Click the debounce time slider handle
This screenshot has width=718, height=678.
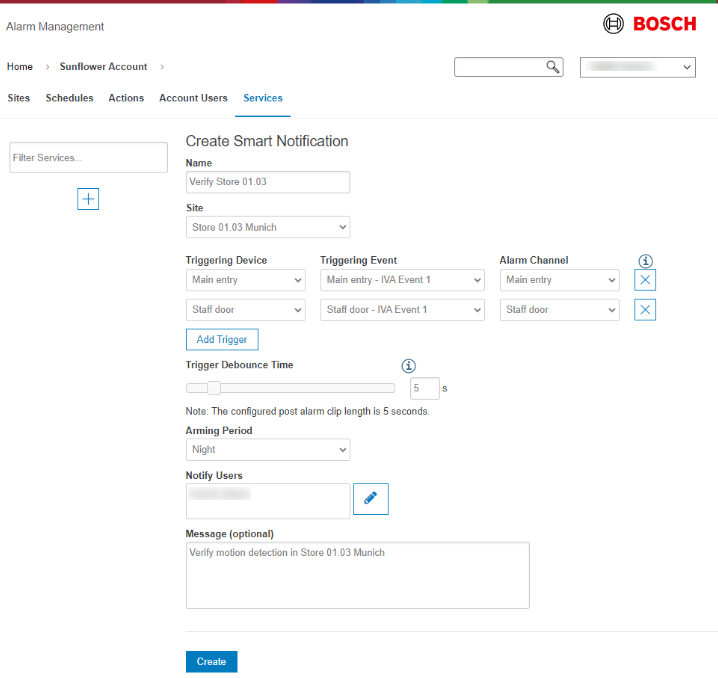[x=213, y=388]
